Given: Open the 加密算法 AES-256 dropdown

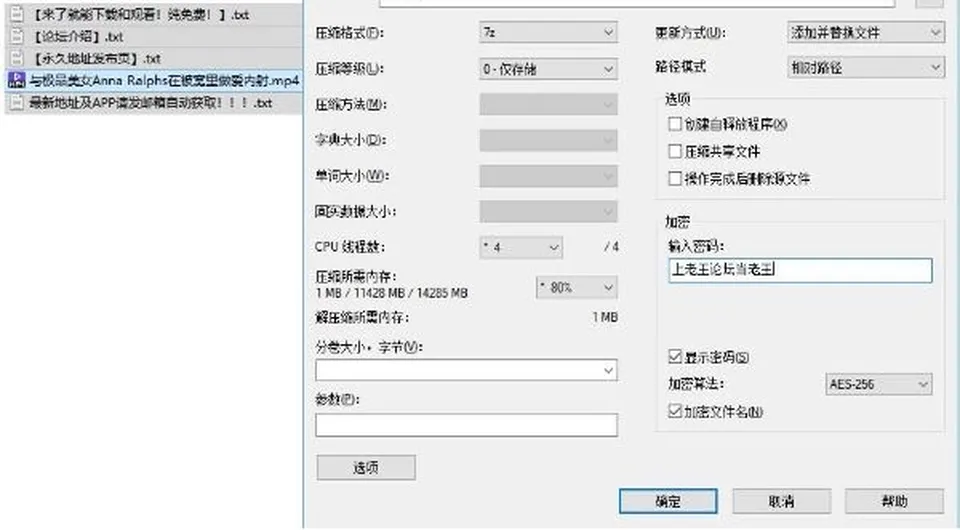Looking at the screenshot, I should pyautogui.click(x=879, y=384).
